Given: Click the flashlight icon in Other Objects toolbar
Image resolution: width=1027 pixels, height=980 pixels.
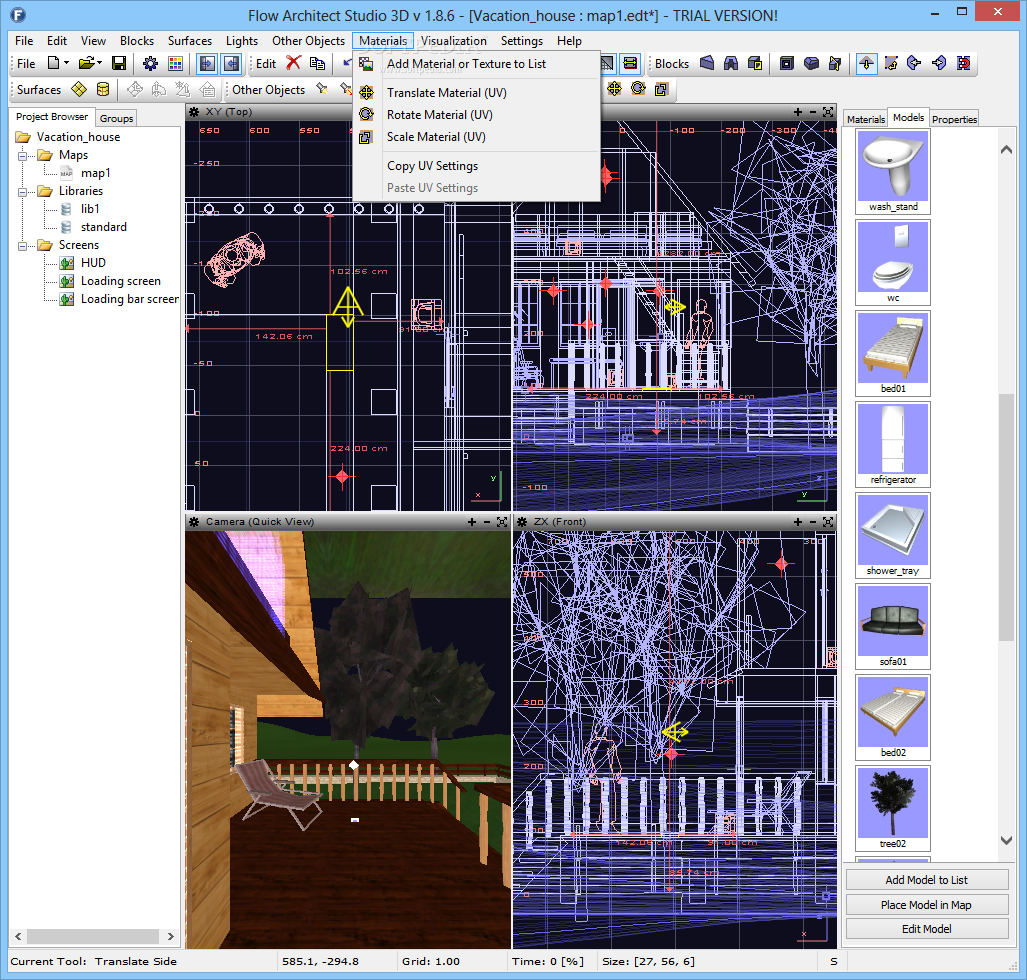Looking at the screenshot, I should [x=322, y=88].
